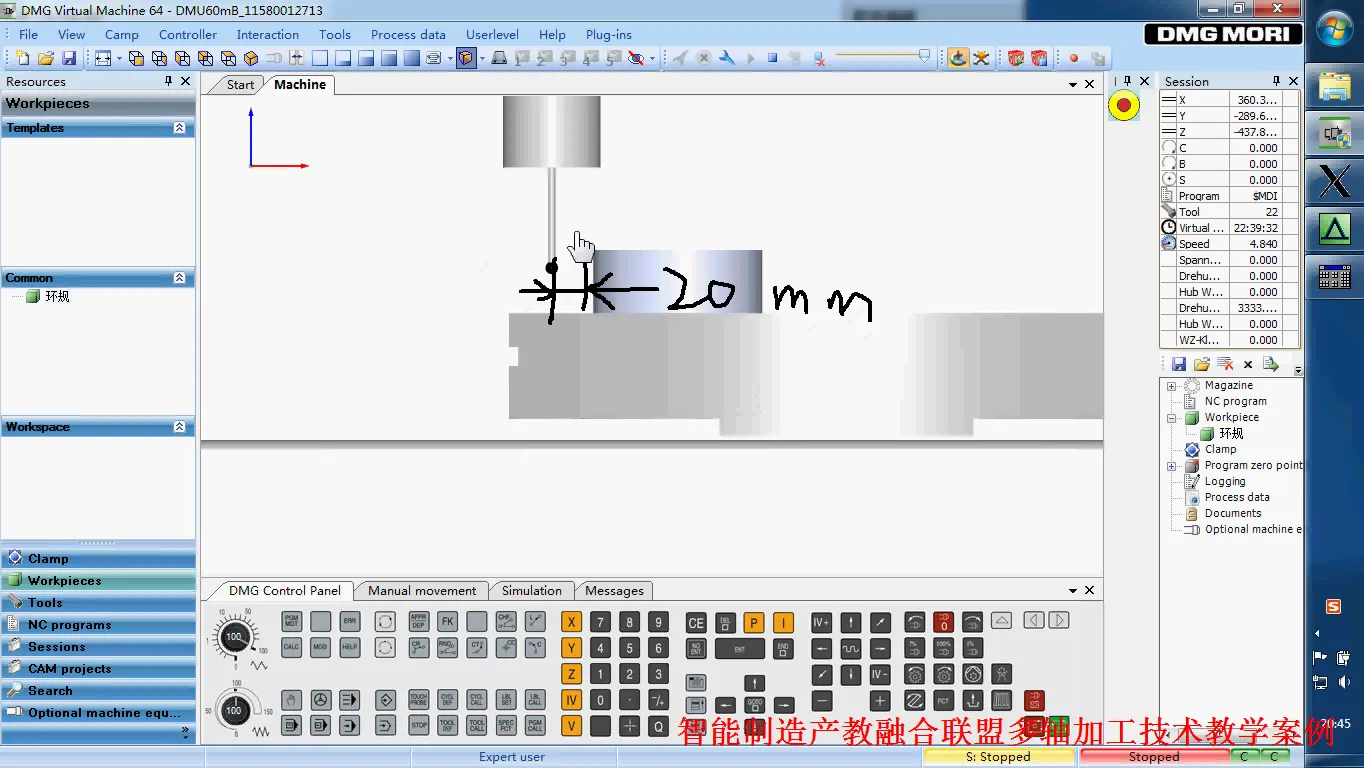The height and width of the screenshot is (768, 1364).
Task: Switch to the Manual movement tab
Action: (x=422, y=591)
